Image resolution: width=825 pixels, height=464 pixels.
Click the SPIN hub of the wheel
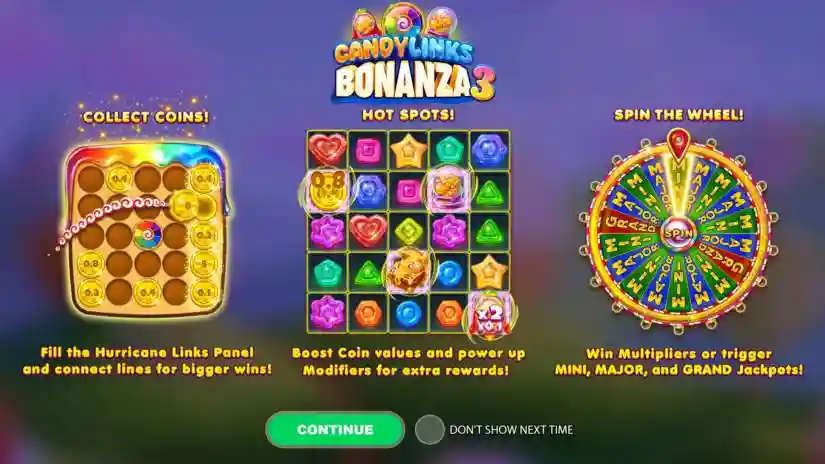(x=678, y=234)
